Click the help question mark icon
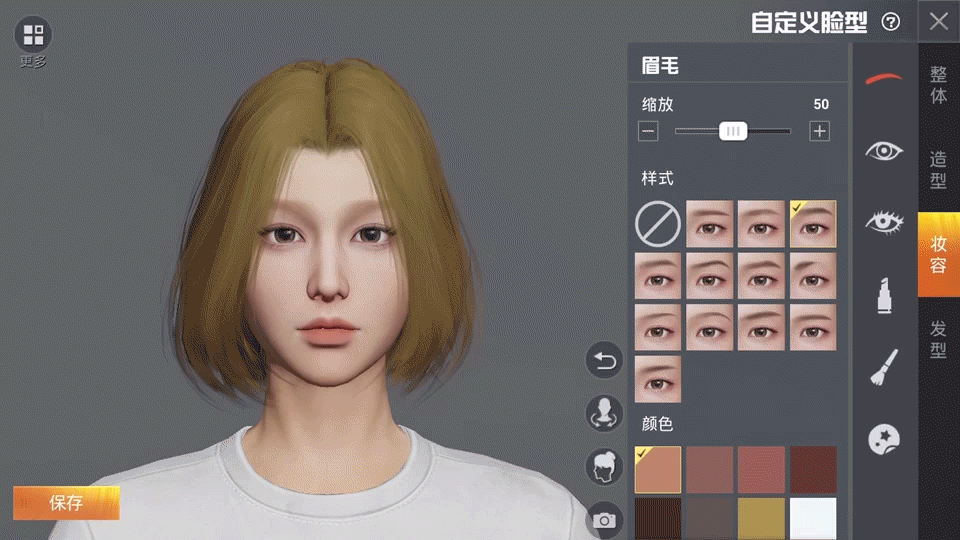This screenshot has height=540, width=960. click(890, 22)
